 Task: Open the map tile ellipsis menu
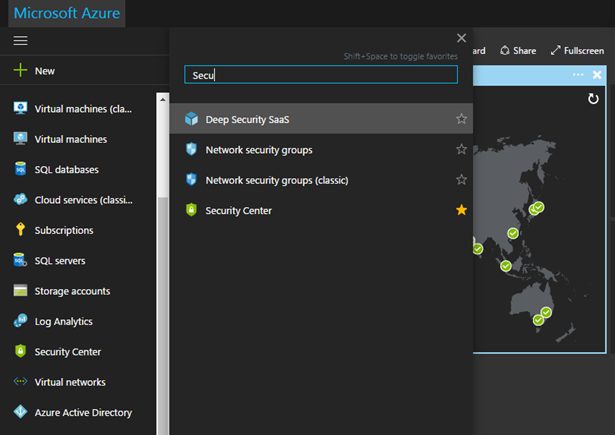click(x=578, y=75)
